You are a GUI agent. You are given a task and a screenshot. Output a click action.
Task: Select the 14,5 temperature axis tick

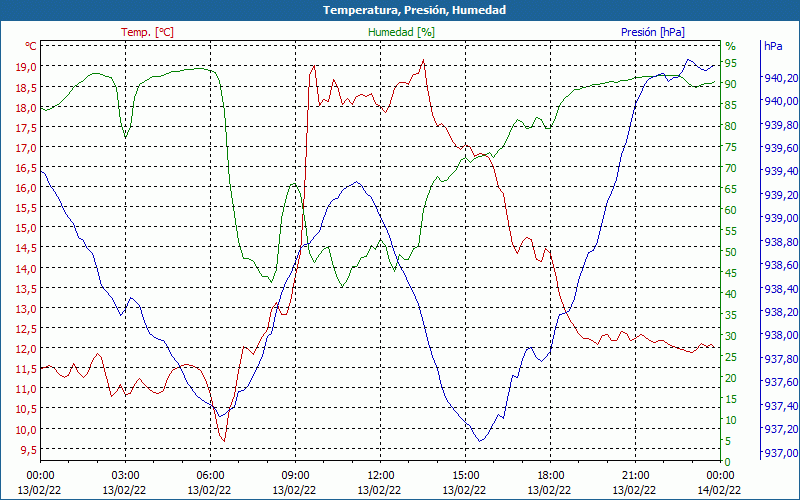click(x=27, y=248)
